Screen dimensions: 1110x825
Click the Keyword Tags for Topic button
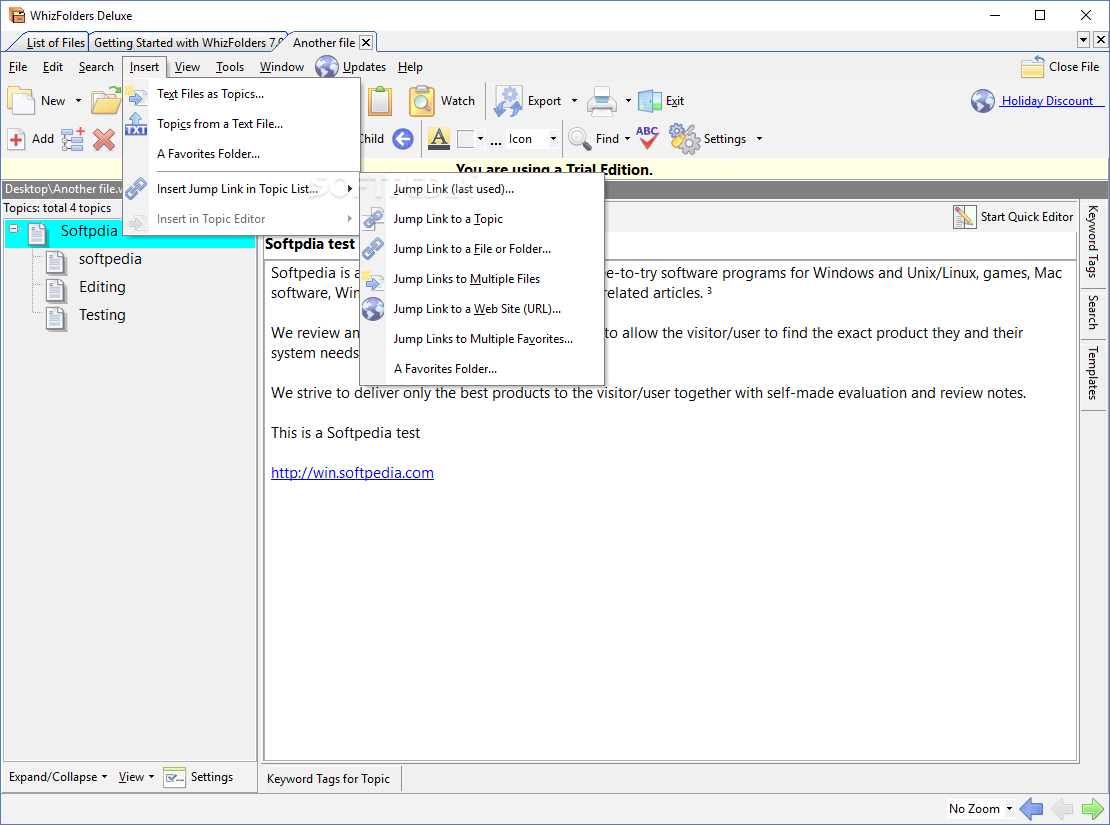coord(328,778)
